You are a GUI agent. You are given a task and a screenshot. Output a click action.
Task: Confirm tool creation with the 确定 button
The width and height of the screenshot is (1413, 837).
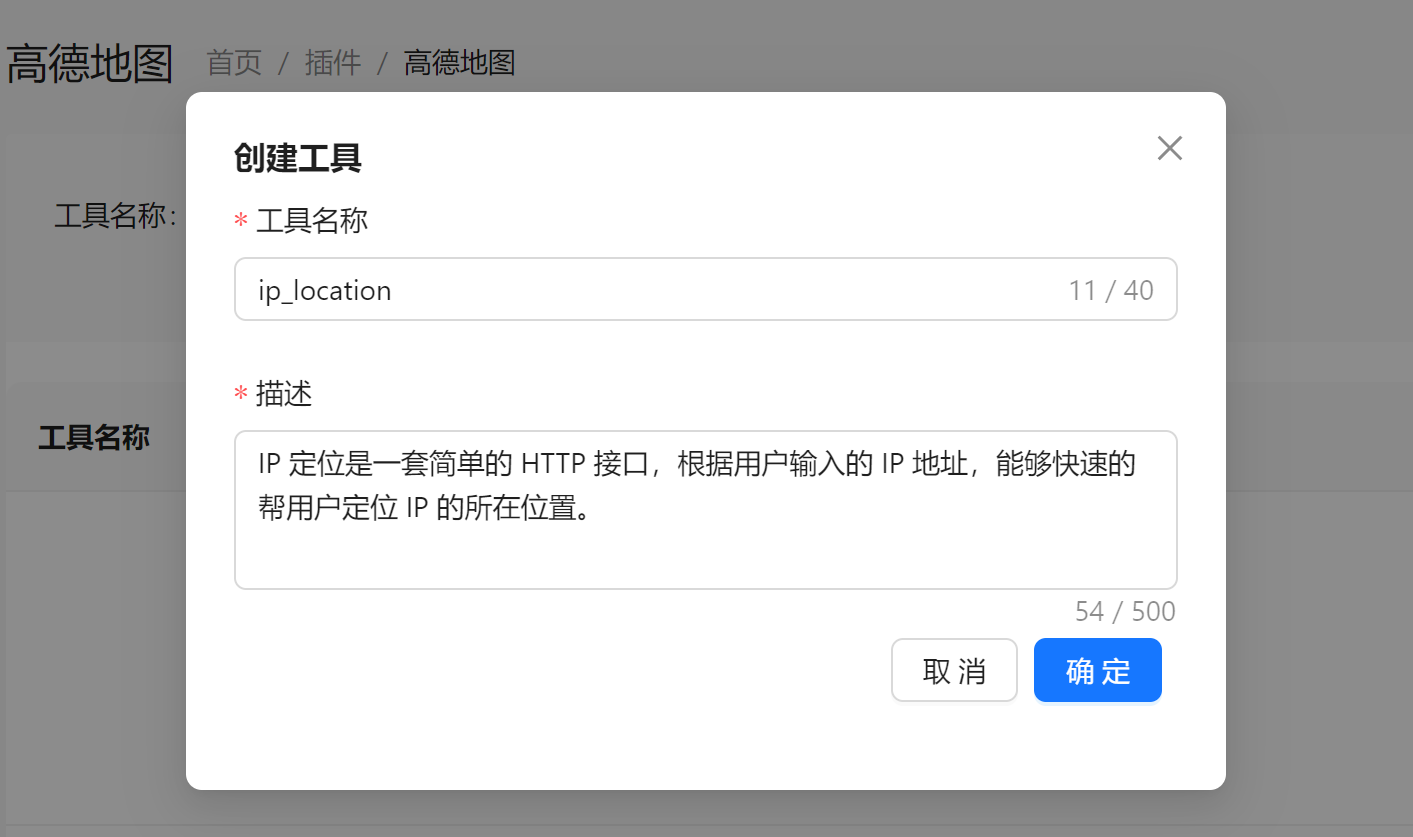(x=1097, y=670)
